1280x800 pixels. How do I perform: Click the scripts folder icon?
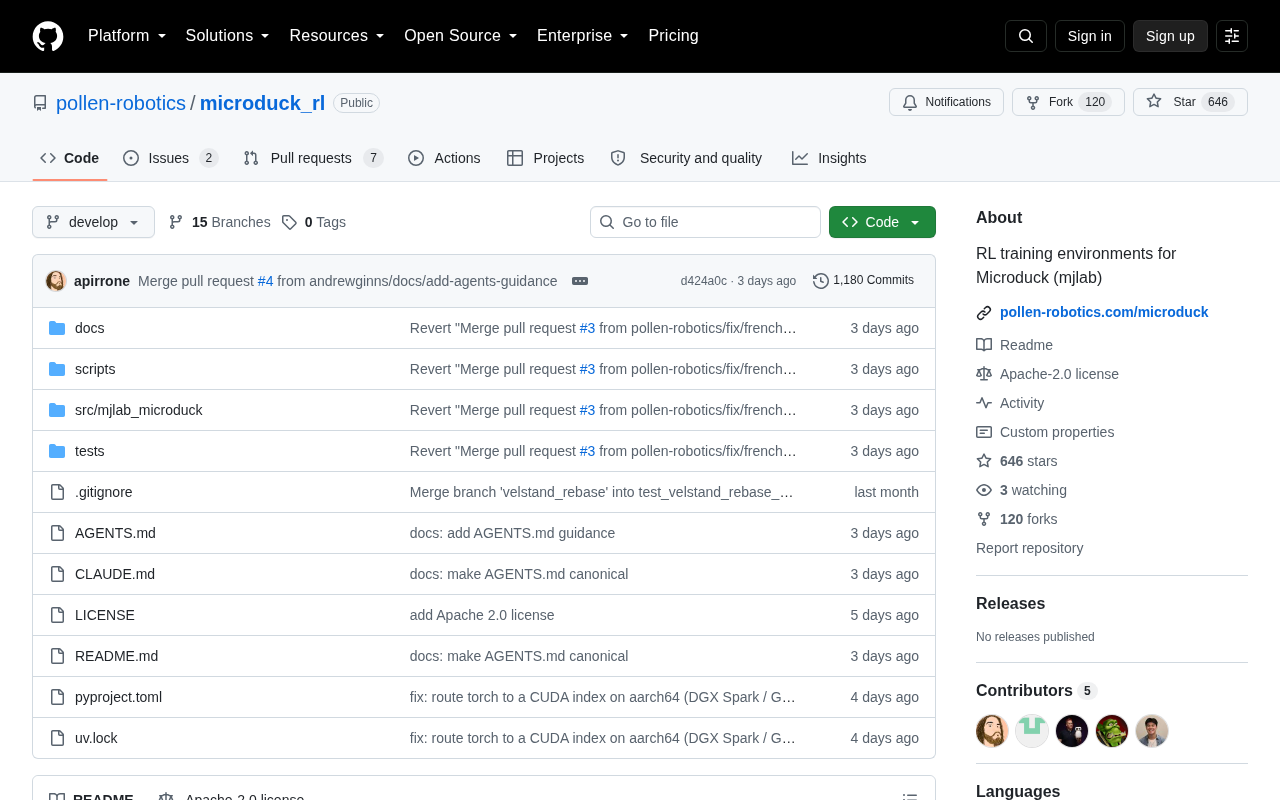pos(57,369)
